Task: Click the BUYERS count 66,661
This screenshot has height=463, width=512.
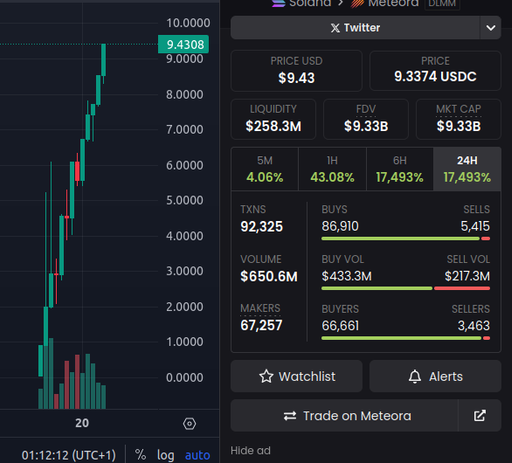Action: click(x=340, y=326)
